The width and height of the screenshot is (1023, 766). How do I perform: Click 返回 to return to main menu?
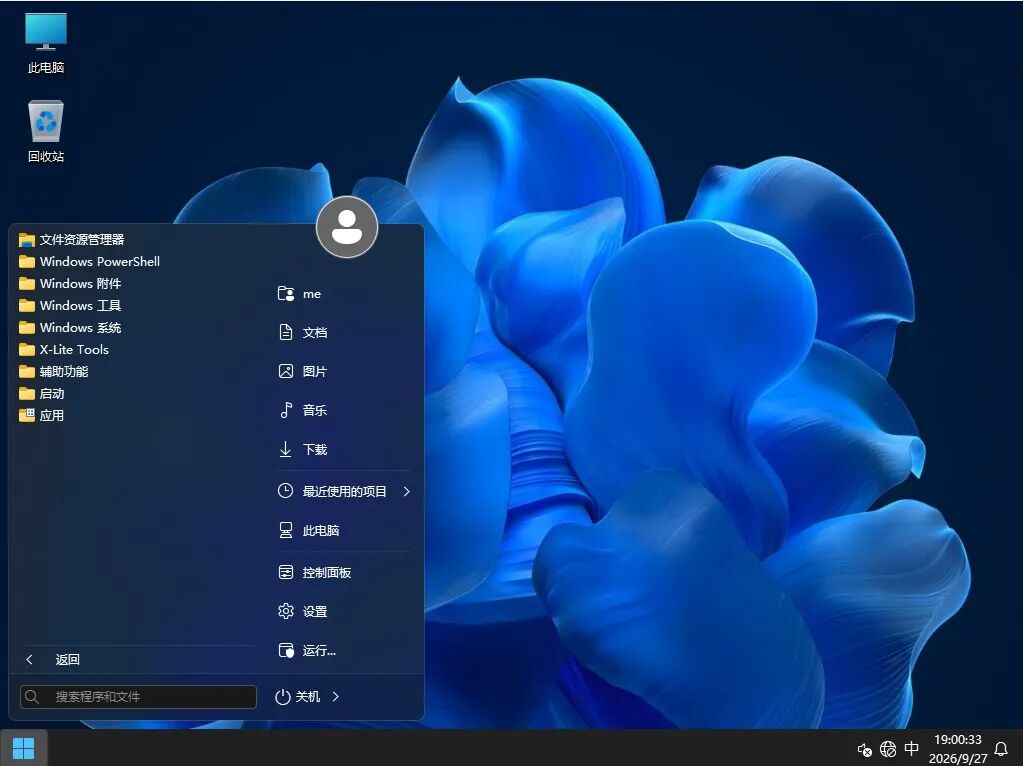67,660
